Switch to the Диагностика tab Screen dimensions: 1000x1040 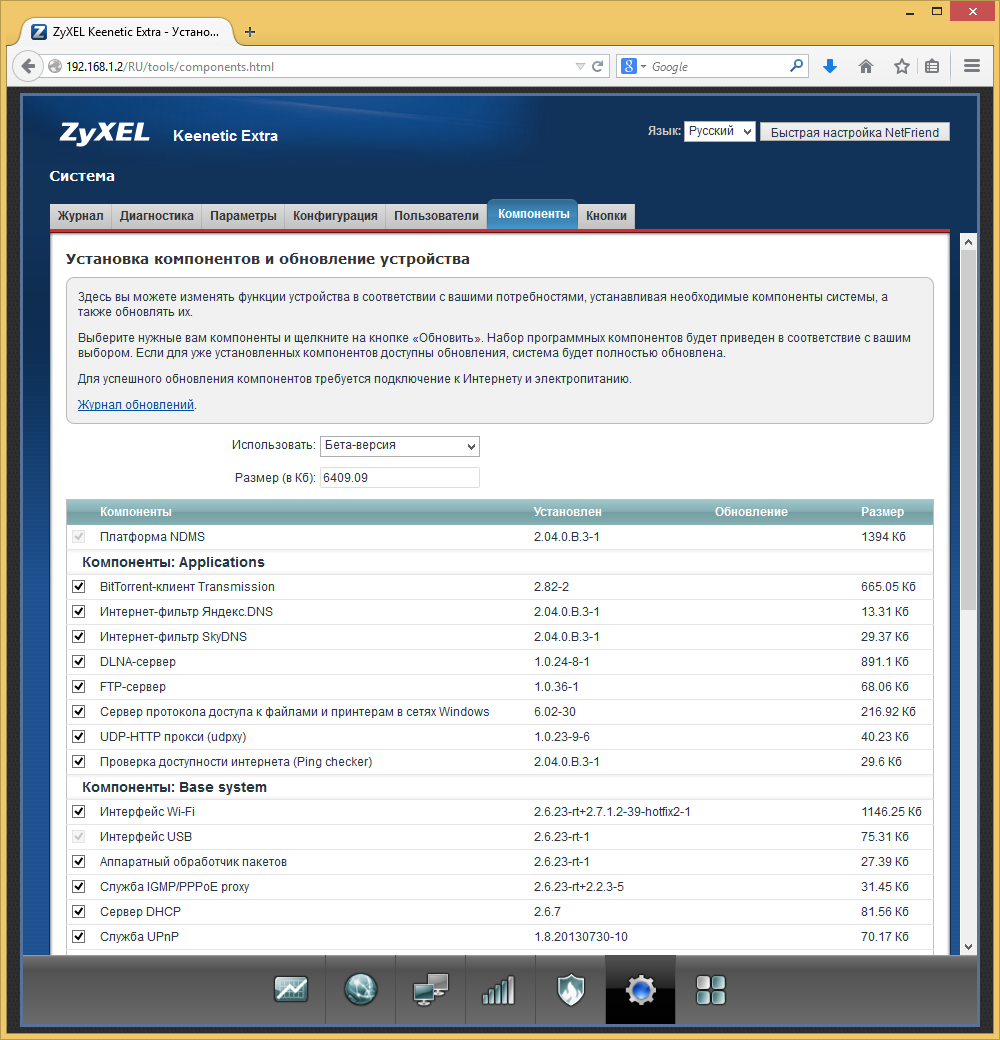[156, 216]
